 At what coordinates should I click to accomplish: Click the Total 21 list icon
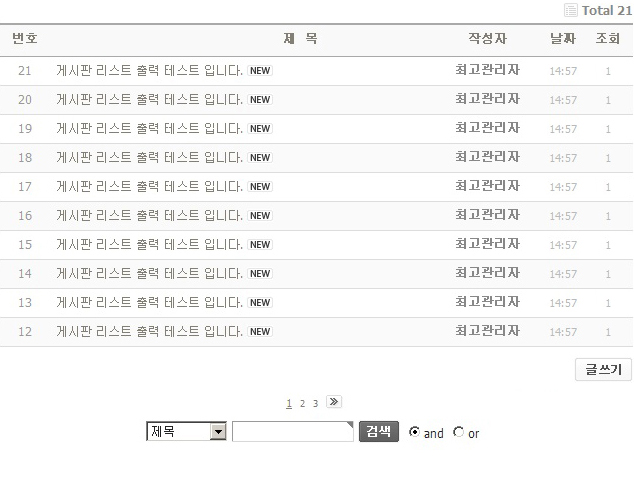tap(571, 10)
